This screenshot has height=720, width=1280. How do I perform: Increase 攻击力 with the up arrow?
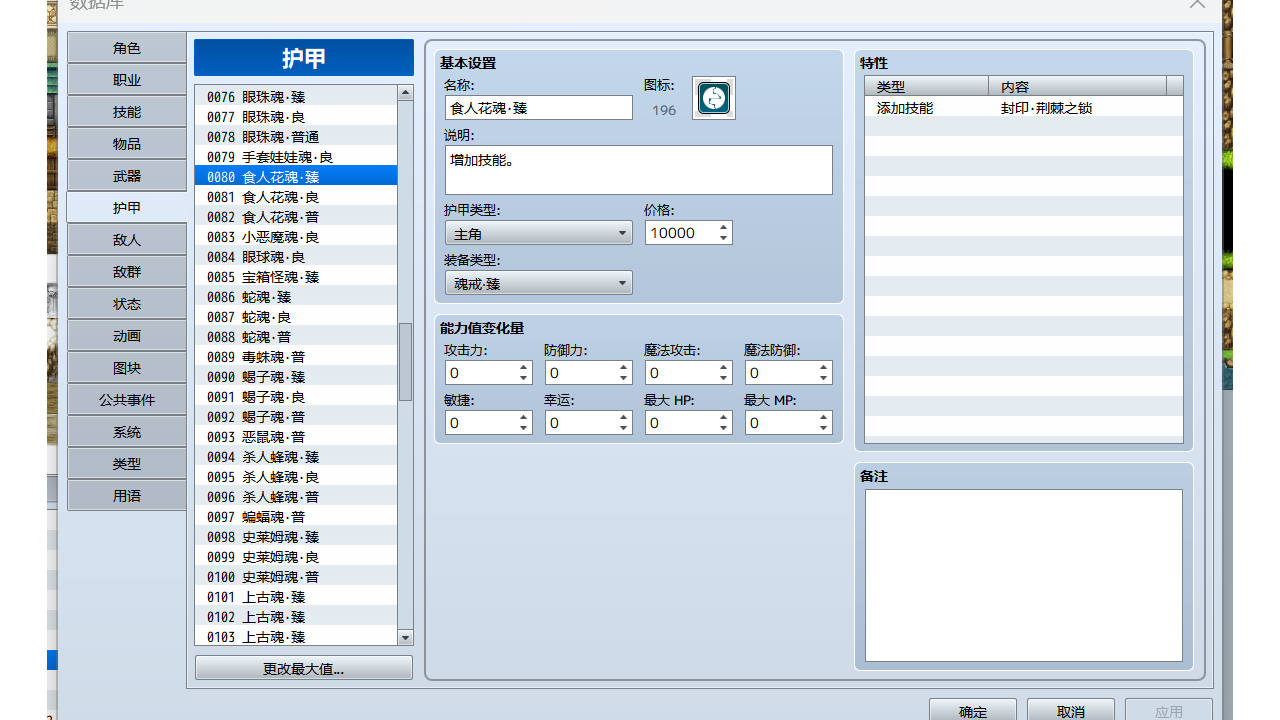coord(524,367)
